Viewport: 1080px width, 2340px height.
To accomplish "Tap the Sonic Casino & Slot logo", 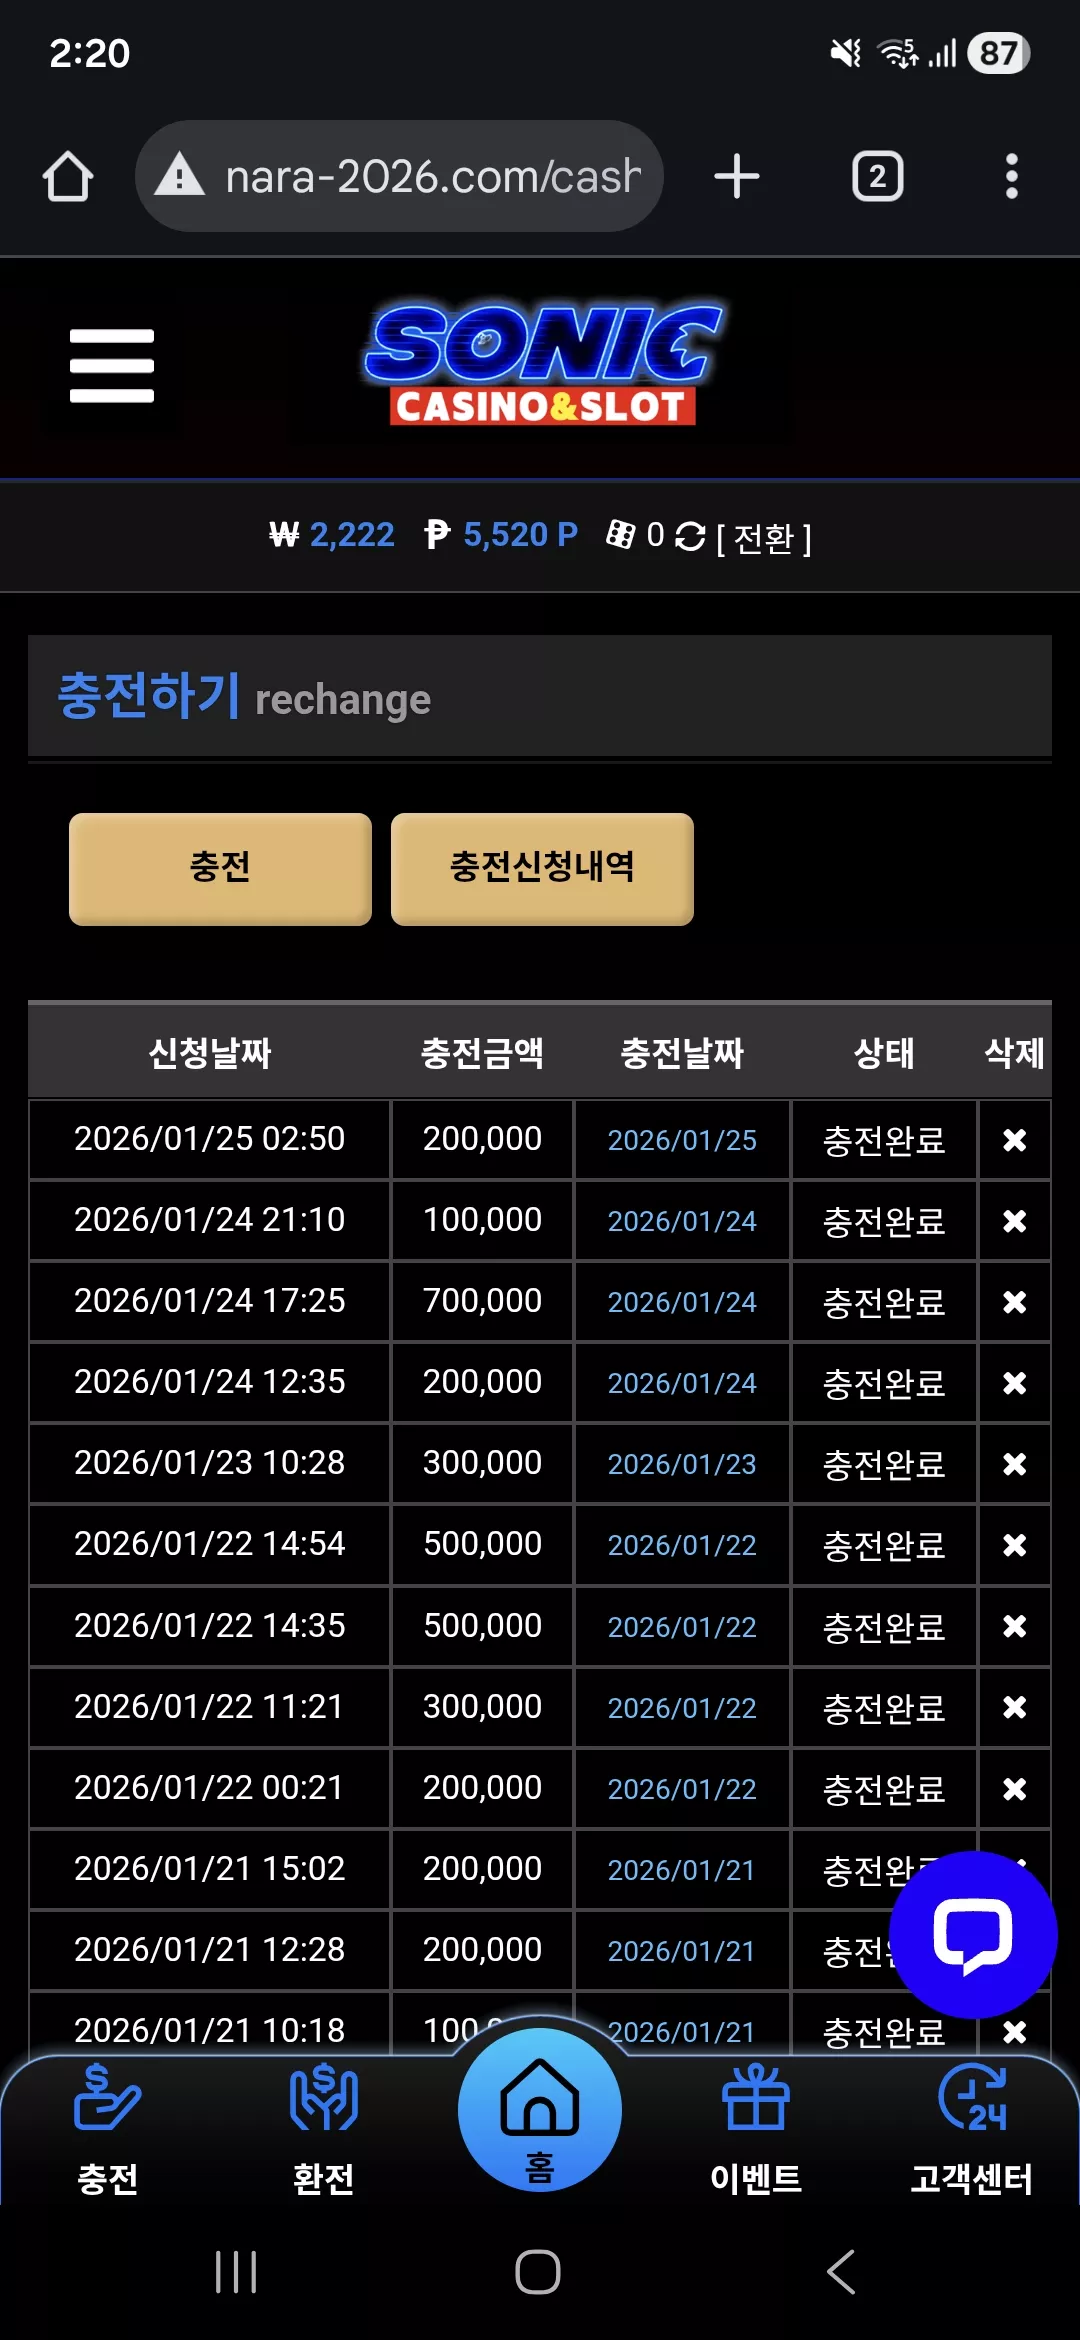I will click(x=543, y=365).
